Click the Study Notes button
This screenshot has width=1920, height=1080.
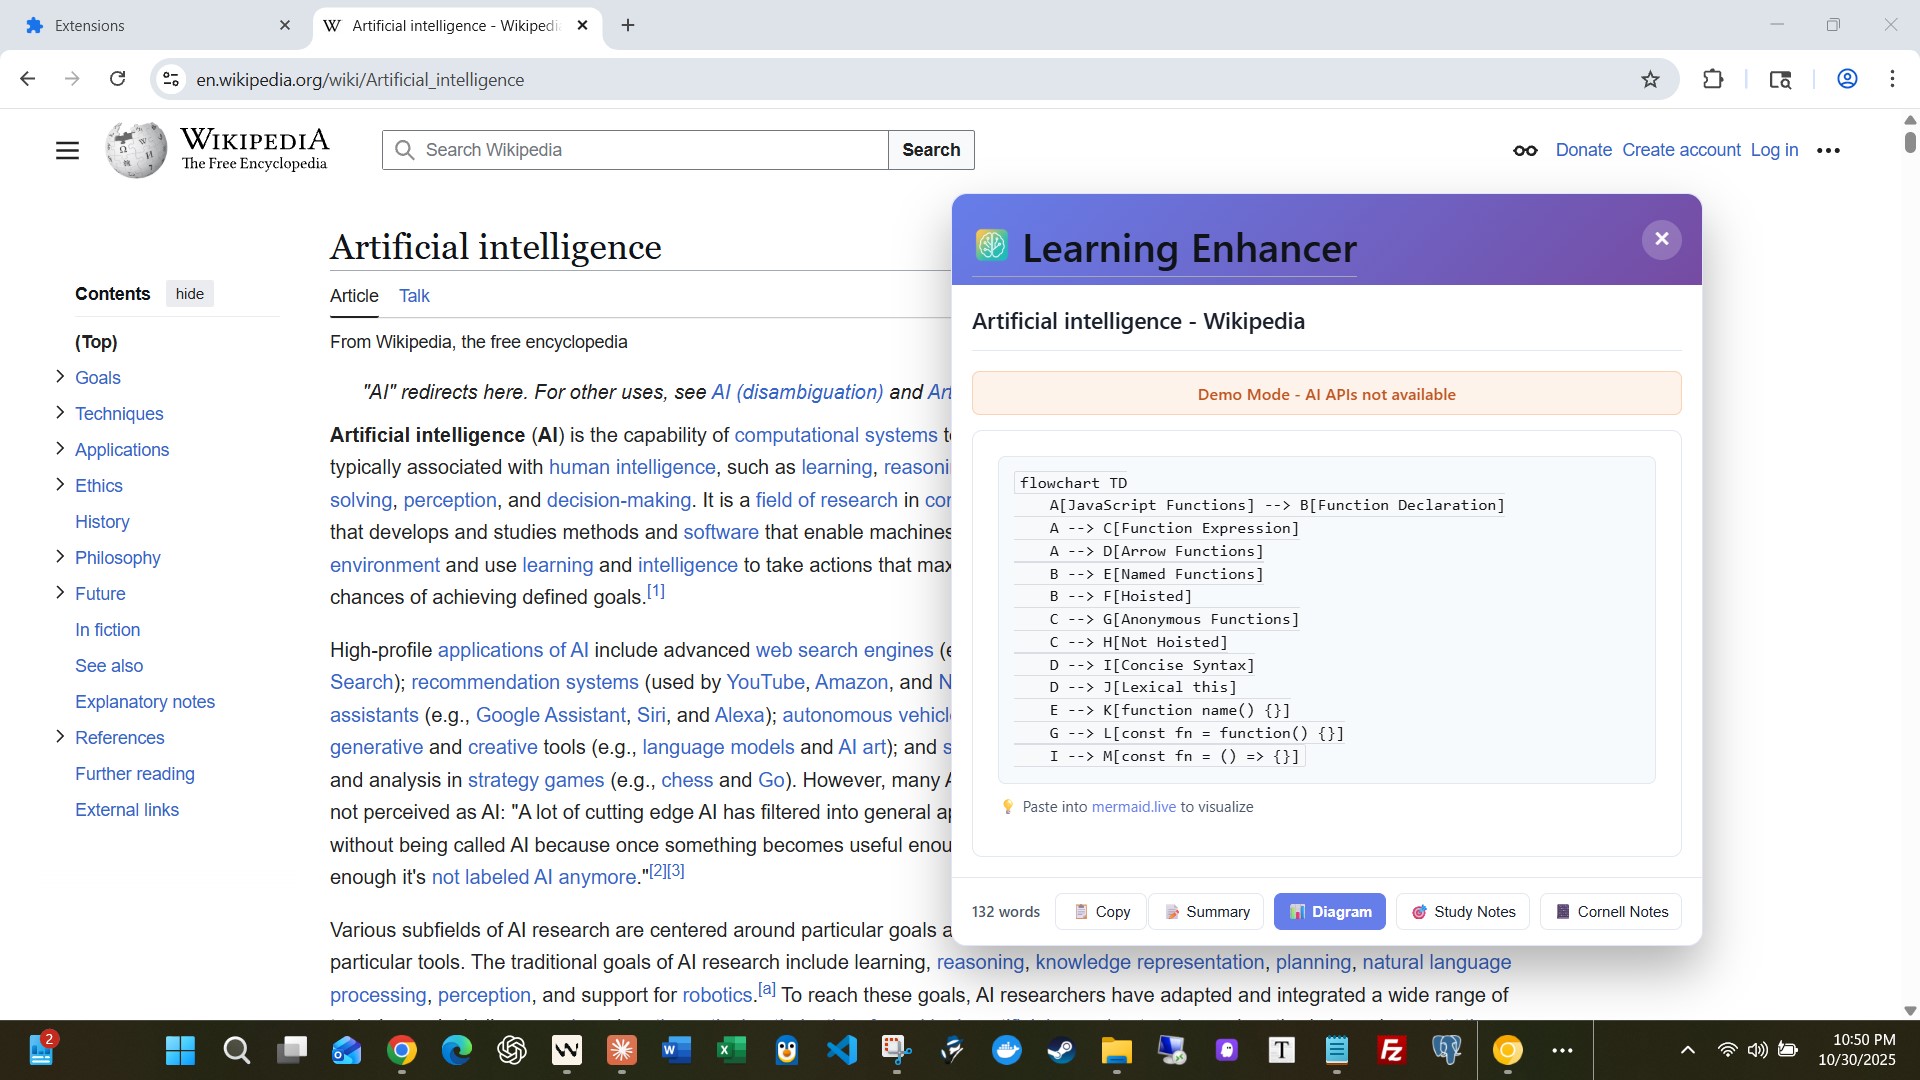[x=1463, y=912]
